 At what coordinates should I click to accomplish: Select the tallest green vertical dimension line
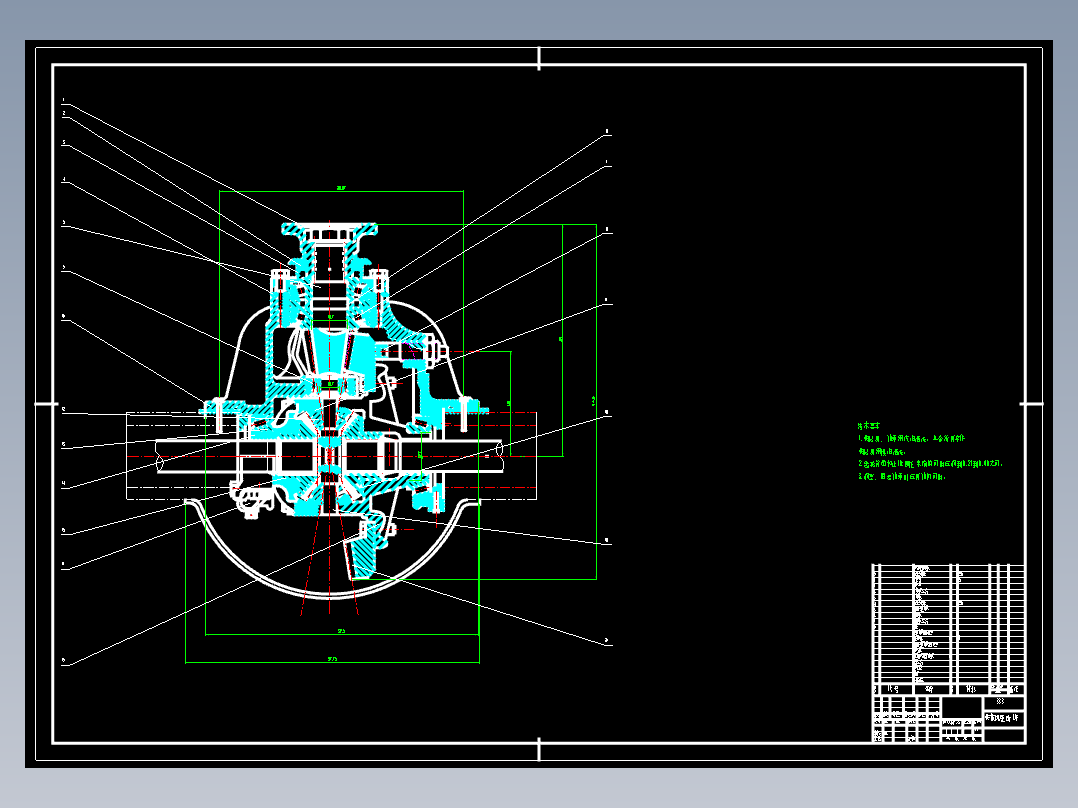pos(596,402)
